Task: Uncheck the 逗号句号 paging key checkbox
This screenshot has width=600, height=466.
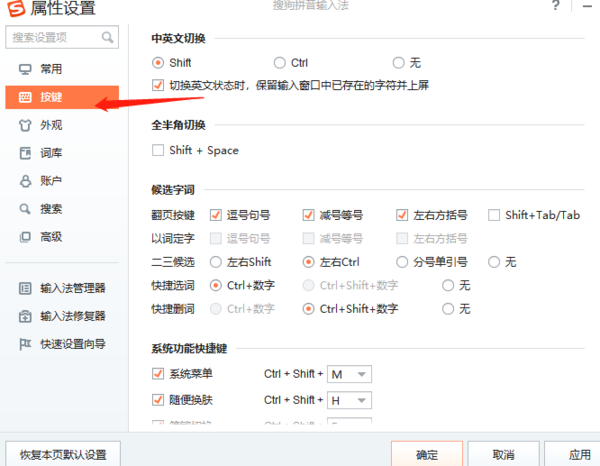Action: (216, 215)
